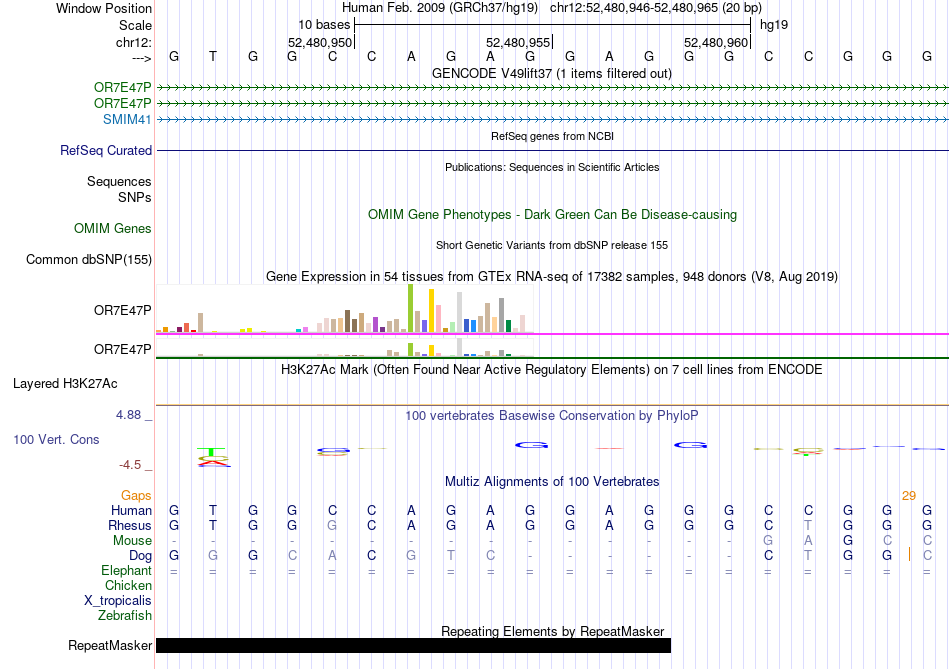950x669 pixels.
Task: Select the Human alignment row label
Action: (131, 510)
